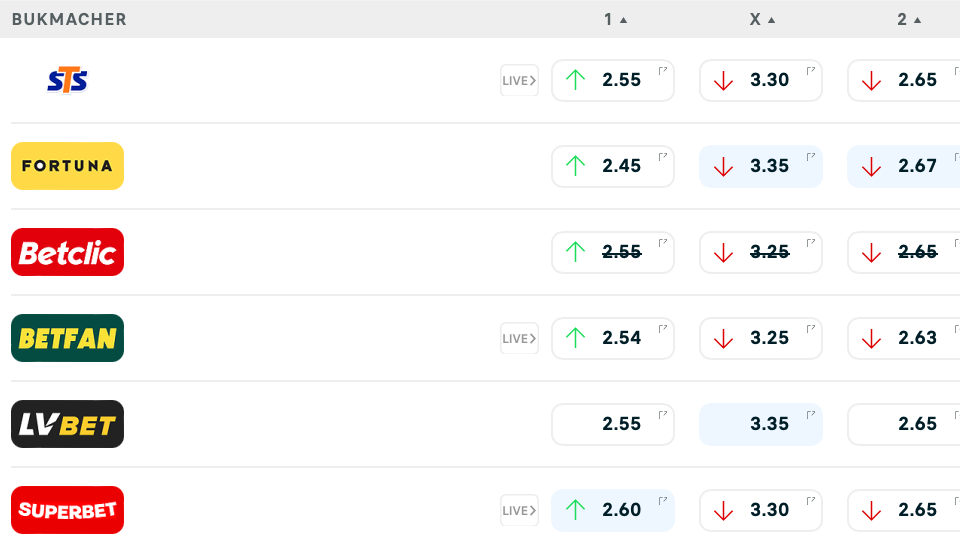
Task: Choose BETFAN draw odds 3.25
Action: 761,338
